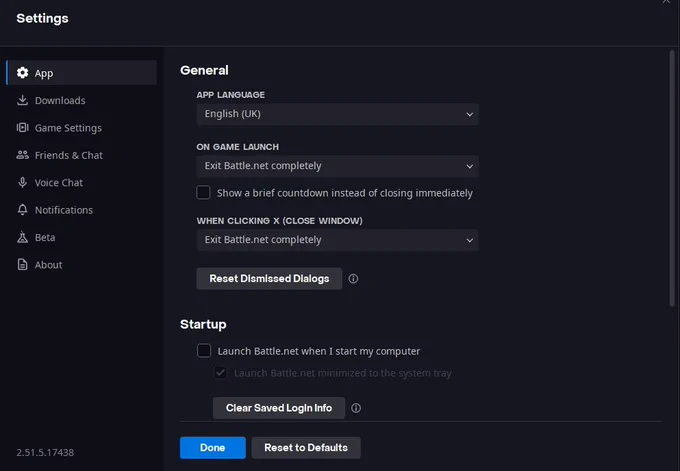Click Clear Saved Login Info button

coord(279,408)
